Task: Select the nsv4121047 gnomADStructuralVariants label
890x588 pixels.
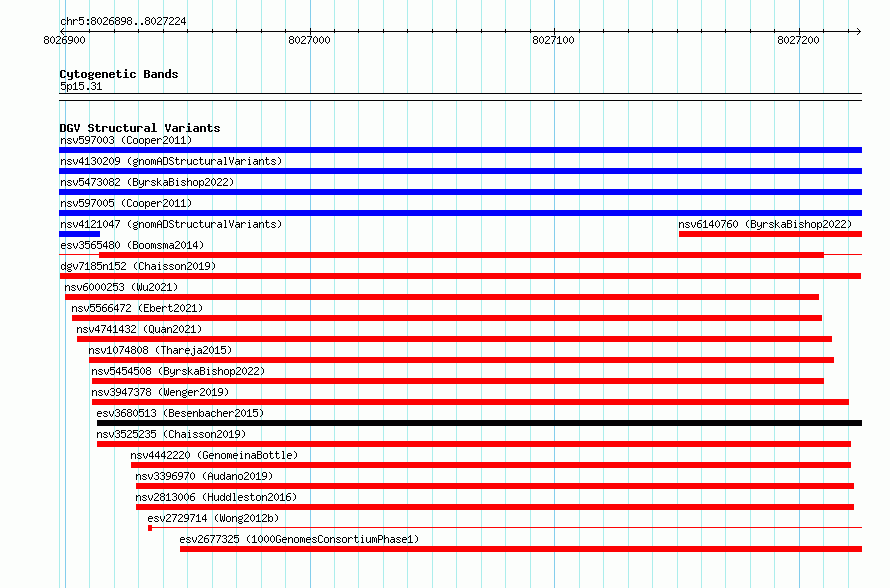Action: click(x=171, y=224)
